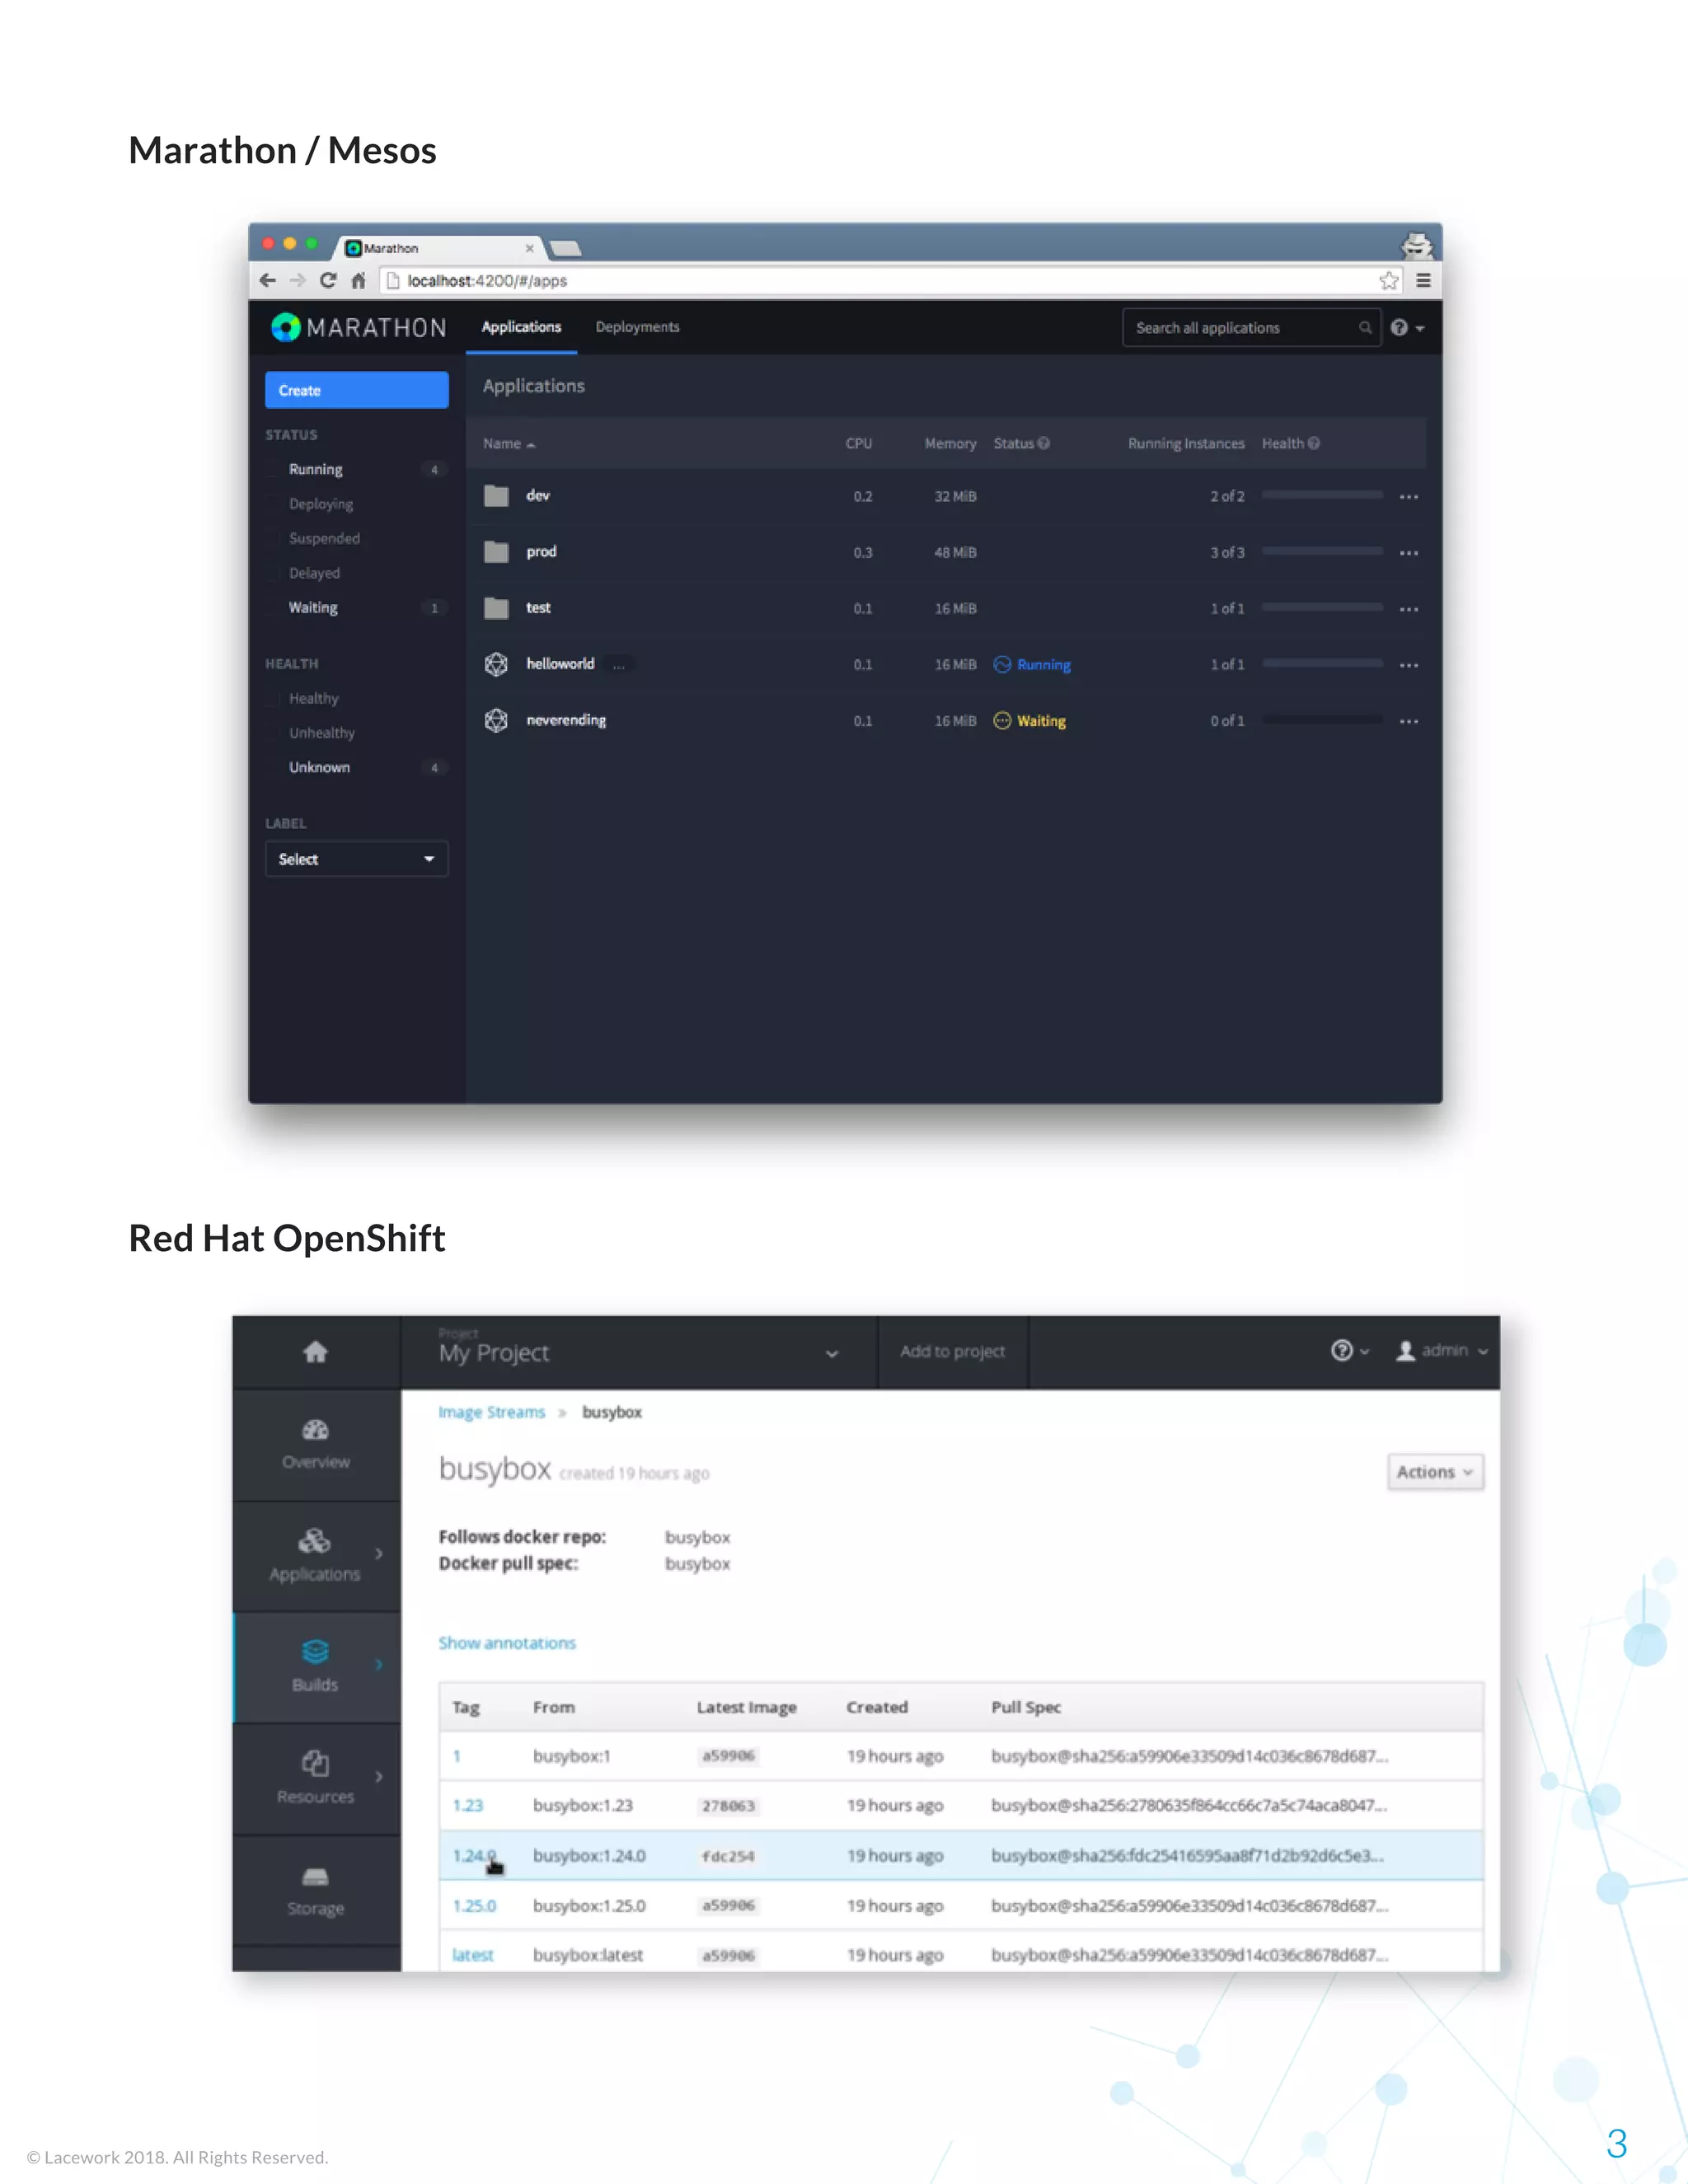1688x2184 pixels.
Task: Open the Actions dropdown for busybox
Action: [1435, 1472]
